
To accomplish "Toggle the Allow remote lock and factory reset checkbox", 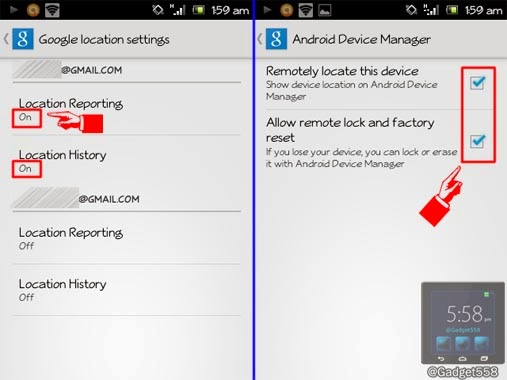I will (477, 141).
